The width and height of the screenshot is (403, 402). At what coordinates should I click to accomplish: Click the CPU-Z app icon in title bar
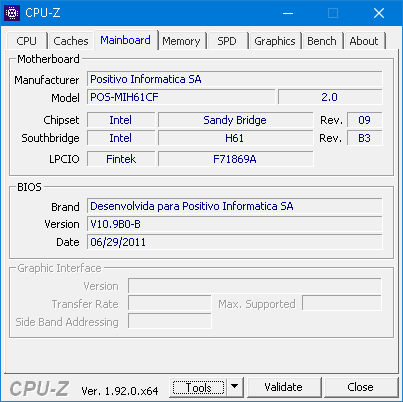[x=12, y=13]
